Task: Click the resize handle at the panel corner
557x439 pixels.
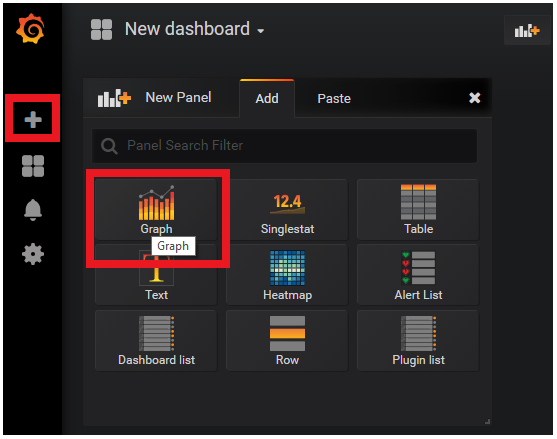Action: point(487,422)
